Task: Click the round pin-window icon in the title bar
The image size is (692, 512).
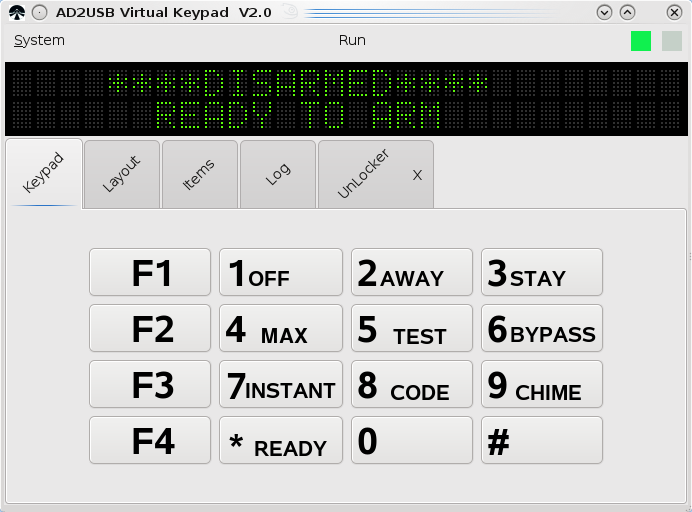Action: 39,12
